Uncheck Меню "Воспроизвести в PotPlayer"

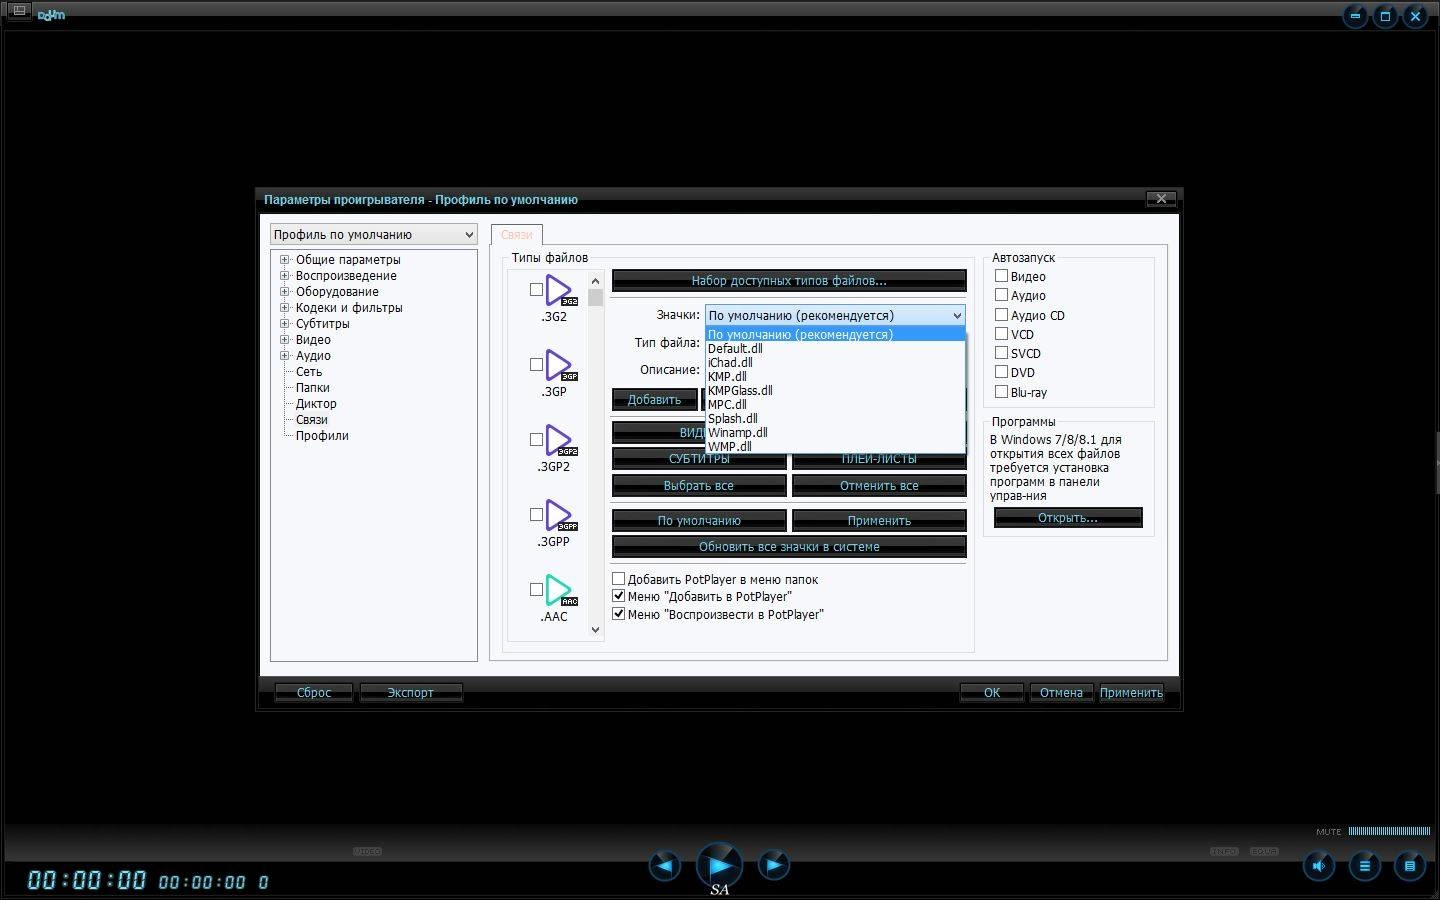point(618,614)
